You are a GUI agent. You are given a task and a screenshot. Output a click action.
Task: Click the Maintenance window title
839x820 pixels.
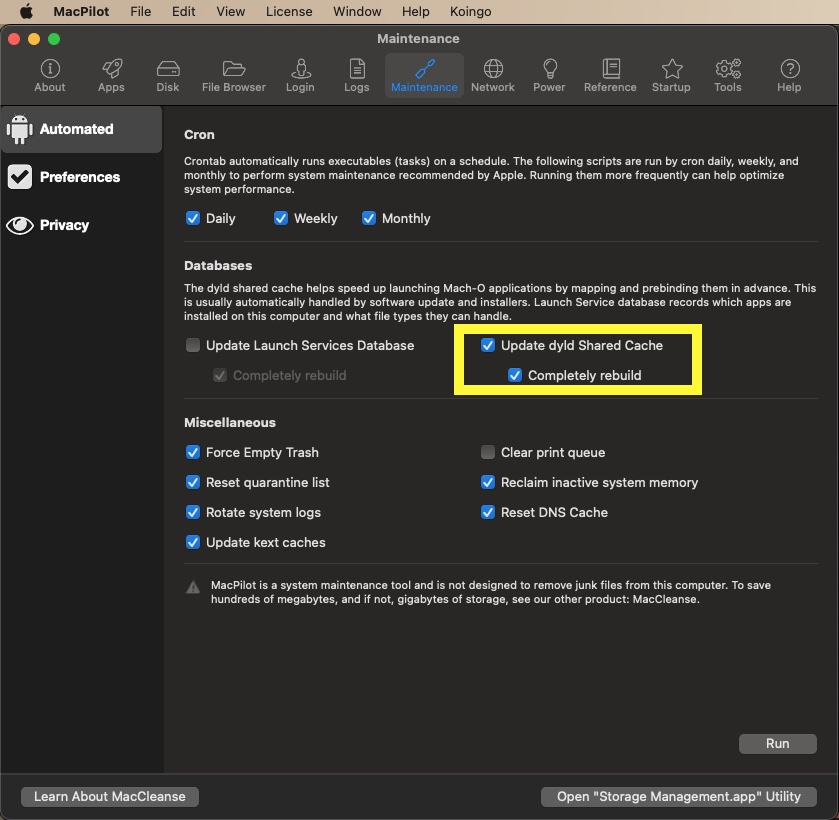coord(418,39)
